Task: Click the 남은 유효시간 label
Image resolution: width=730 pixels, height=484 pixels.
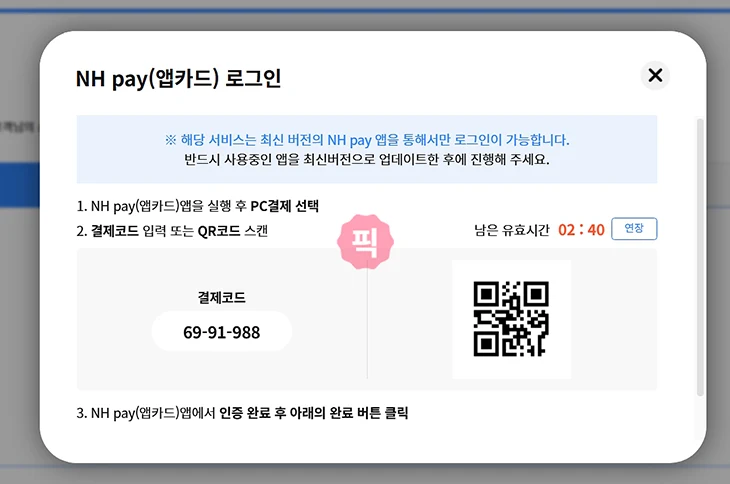Action: (x=511, y=230)
